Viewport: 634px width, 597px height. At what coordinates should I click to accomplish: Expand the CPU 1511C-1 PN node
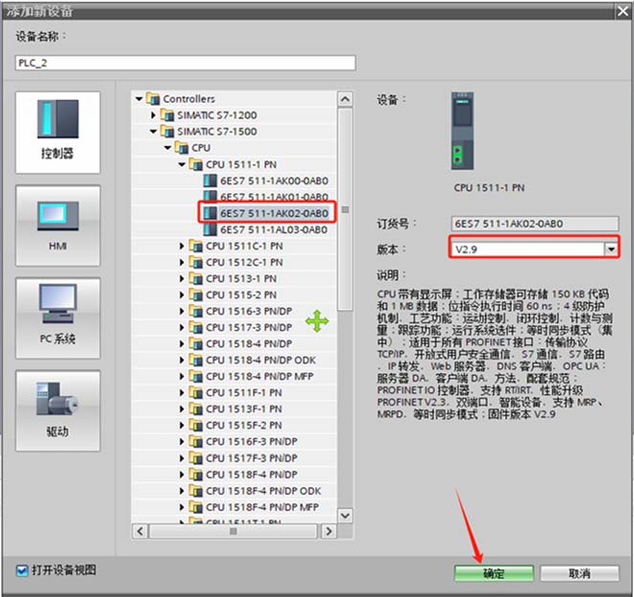click(x=182, y=246)
